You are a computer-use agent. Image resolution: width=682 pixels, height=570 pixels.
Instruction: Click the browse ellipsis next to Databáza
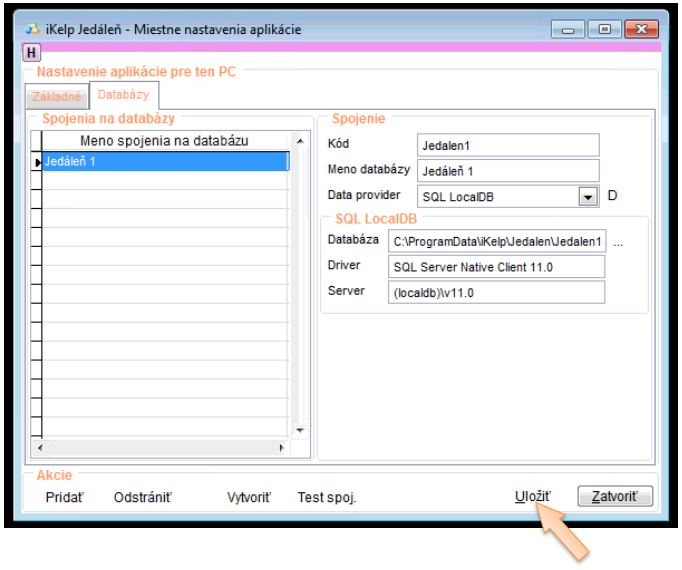[x=618, y=241]
